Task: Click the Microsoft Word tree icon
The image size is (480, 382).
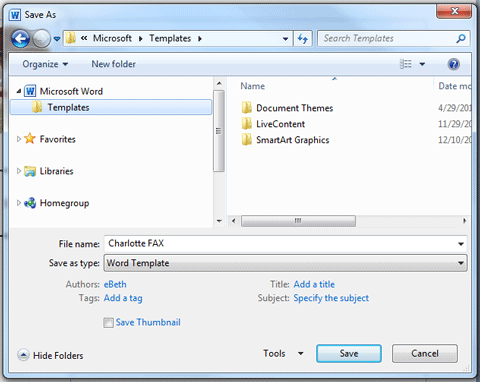Action: (x=30, y=91)
